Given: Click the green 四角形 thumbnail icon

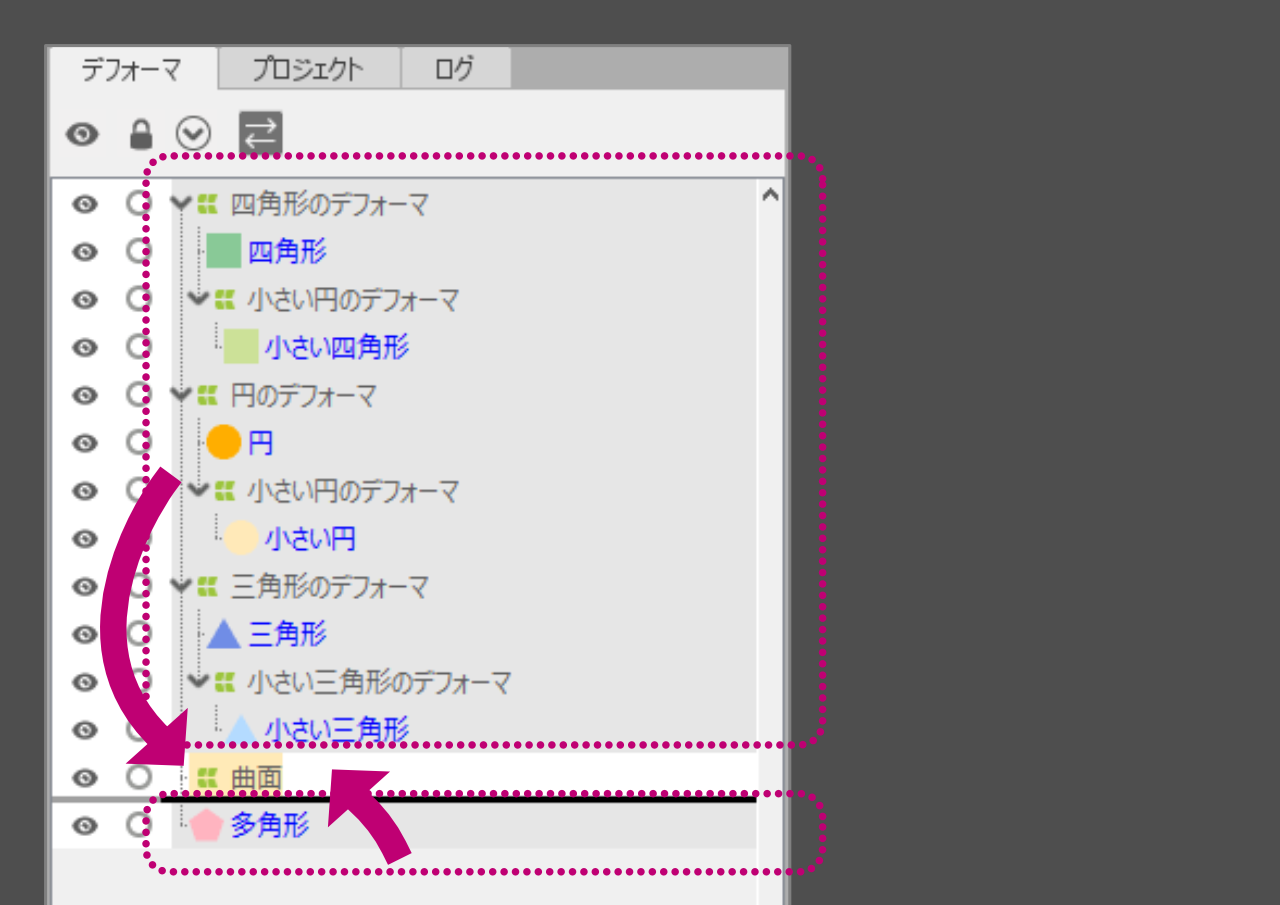Looking at the screenshot, I should click(x=224, y=251).
